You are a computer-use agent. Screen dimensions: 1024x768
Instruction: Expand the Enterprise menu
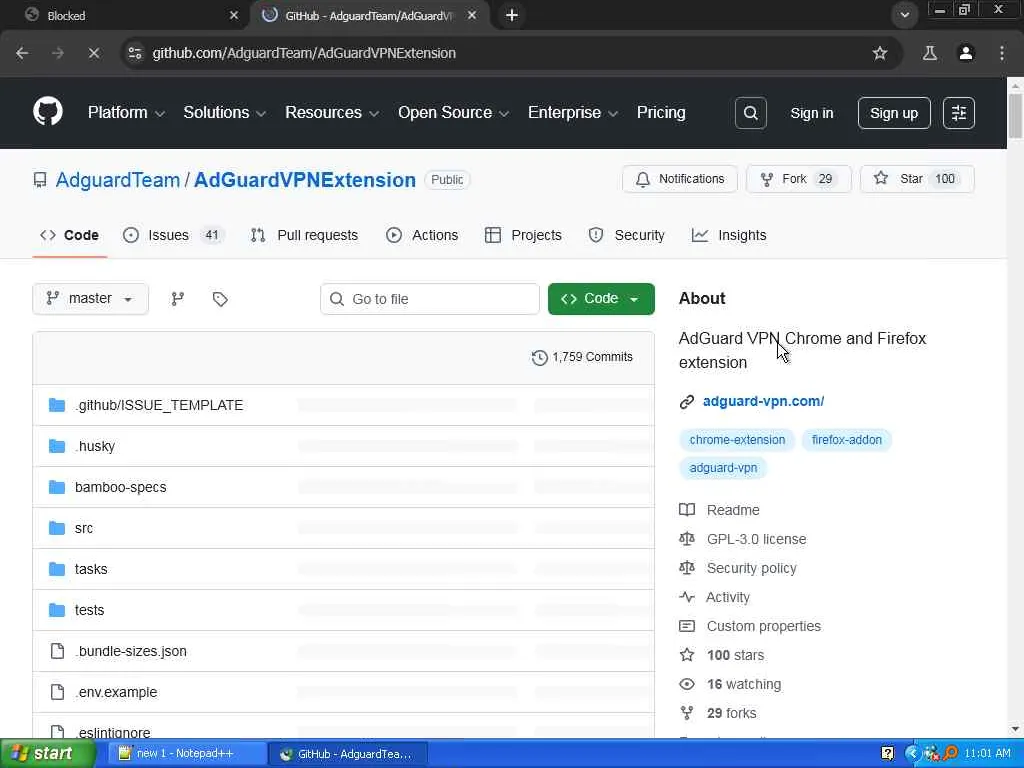tap(573, 112)
